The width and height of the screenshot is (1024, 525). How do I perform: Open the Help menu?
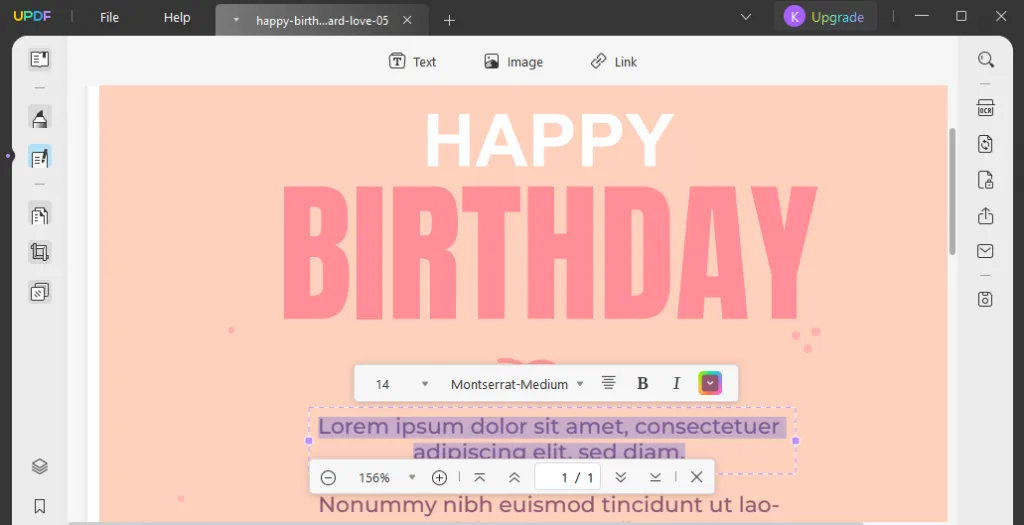point(177,18)
